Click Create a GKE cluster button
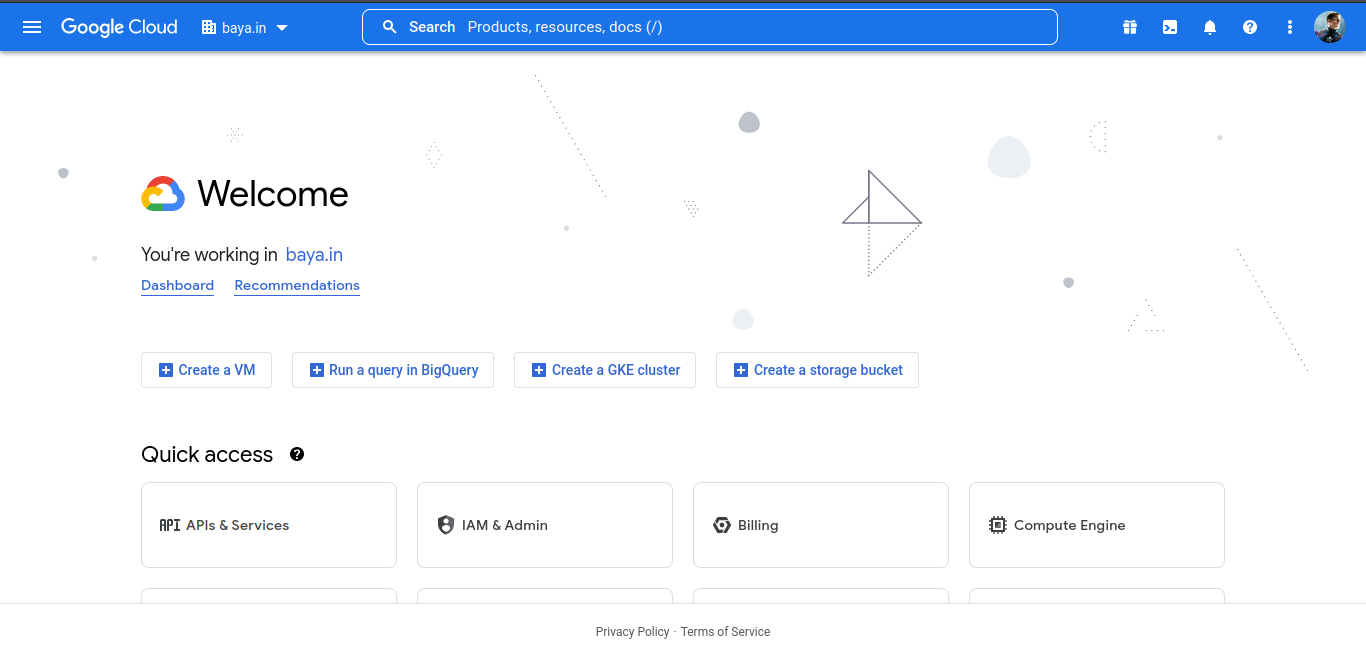The width and height of the screenshot is (1366, 659). (x=605, y=370)
